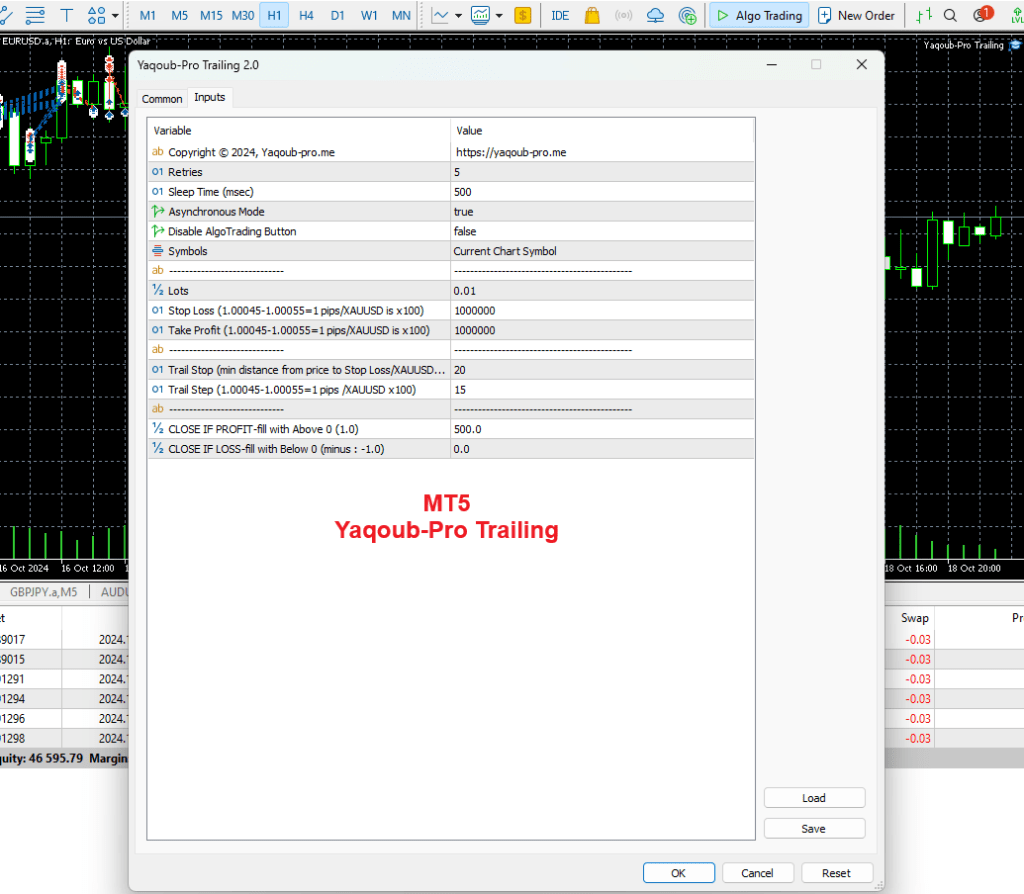Select the H4 timeframe
The width and height of the screenshot is (1024, 894).
[306, 16]
